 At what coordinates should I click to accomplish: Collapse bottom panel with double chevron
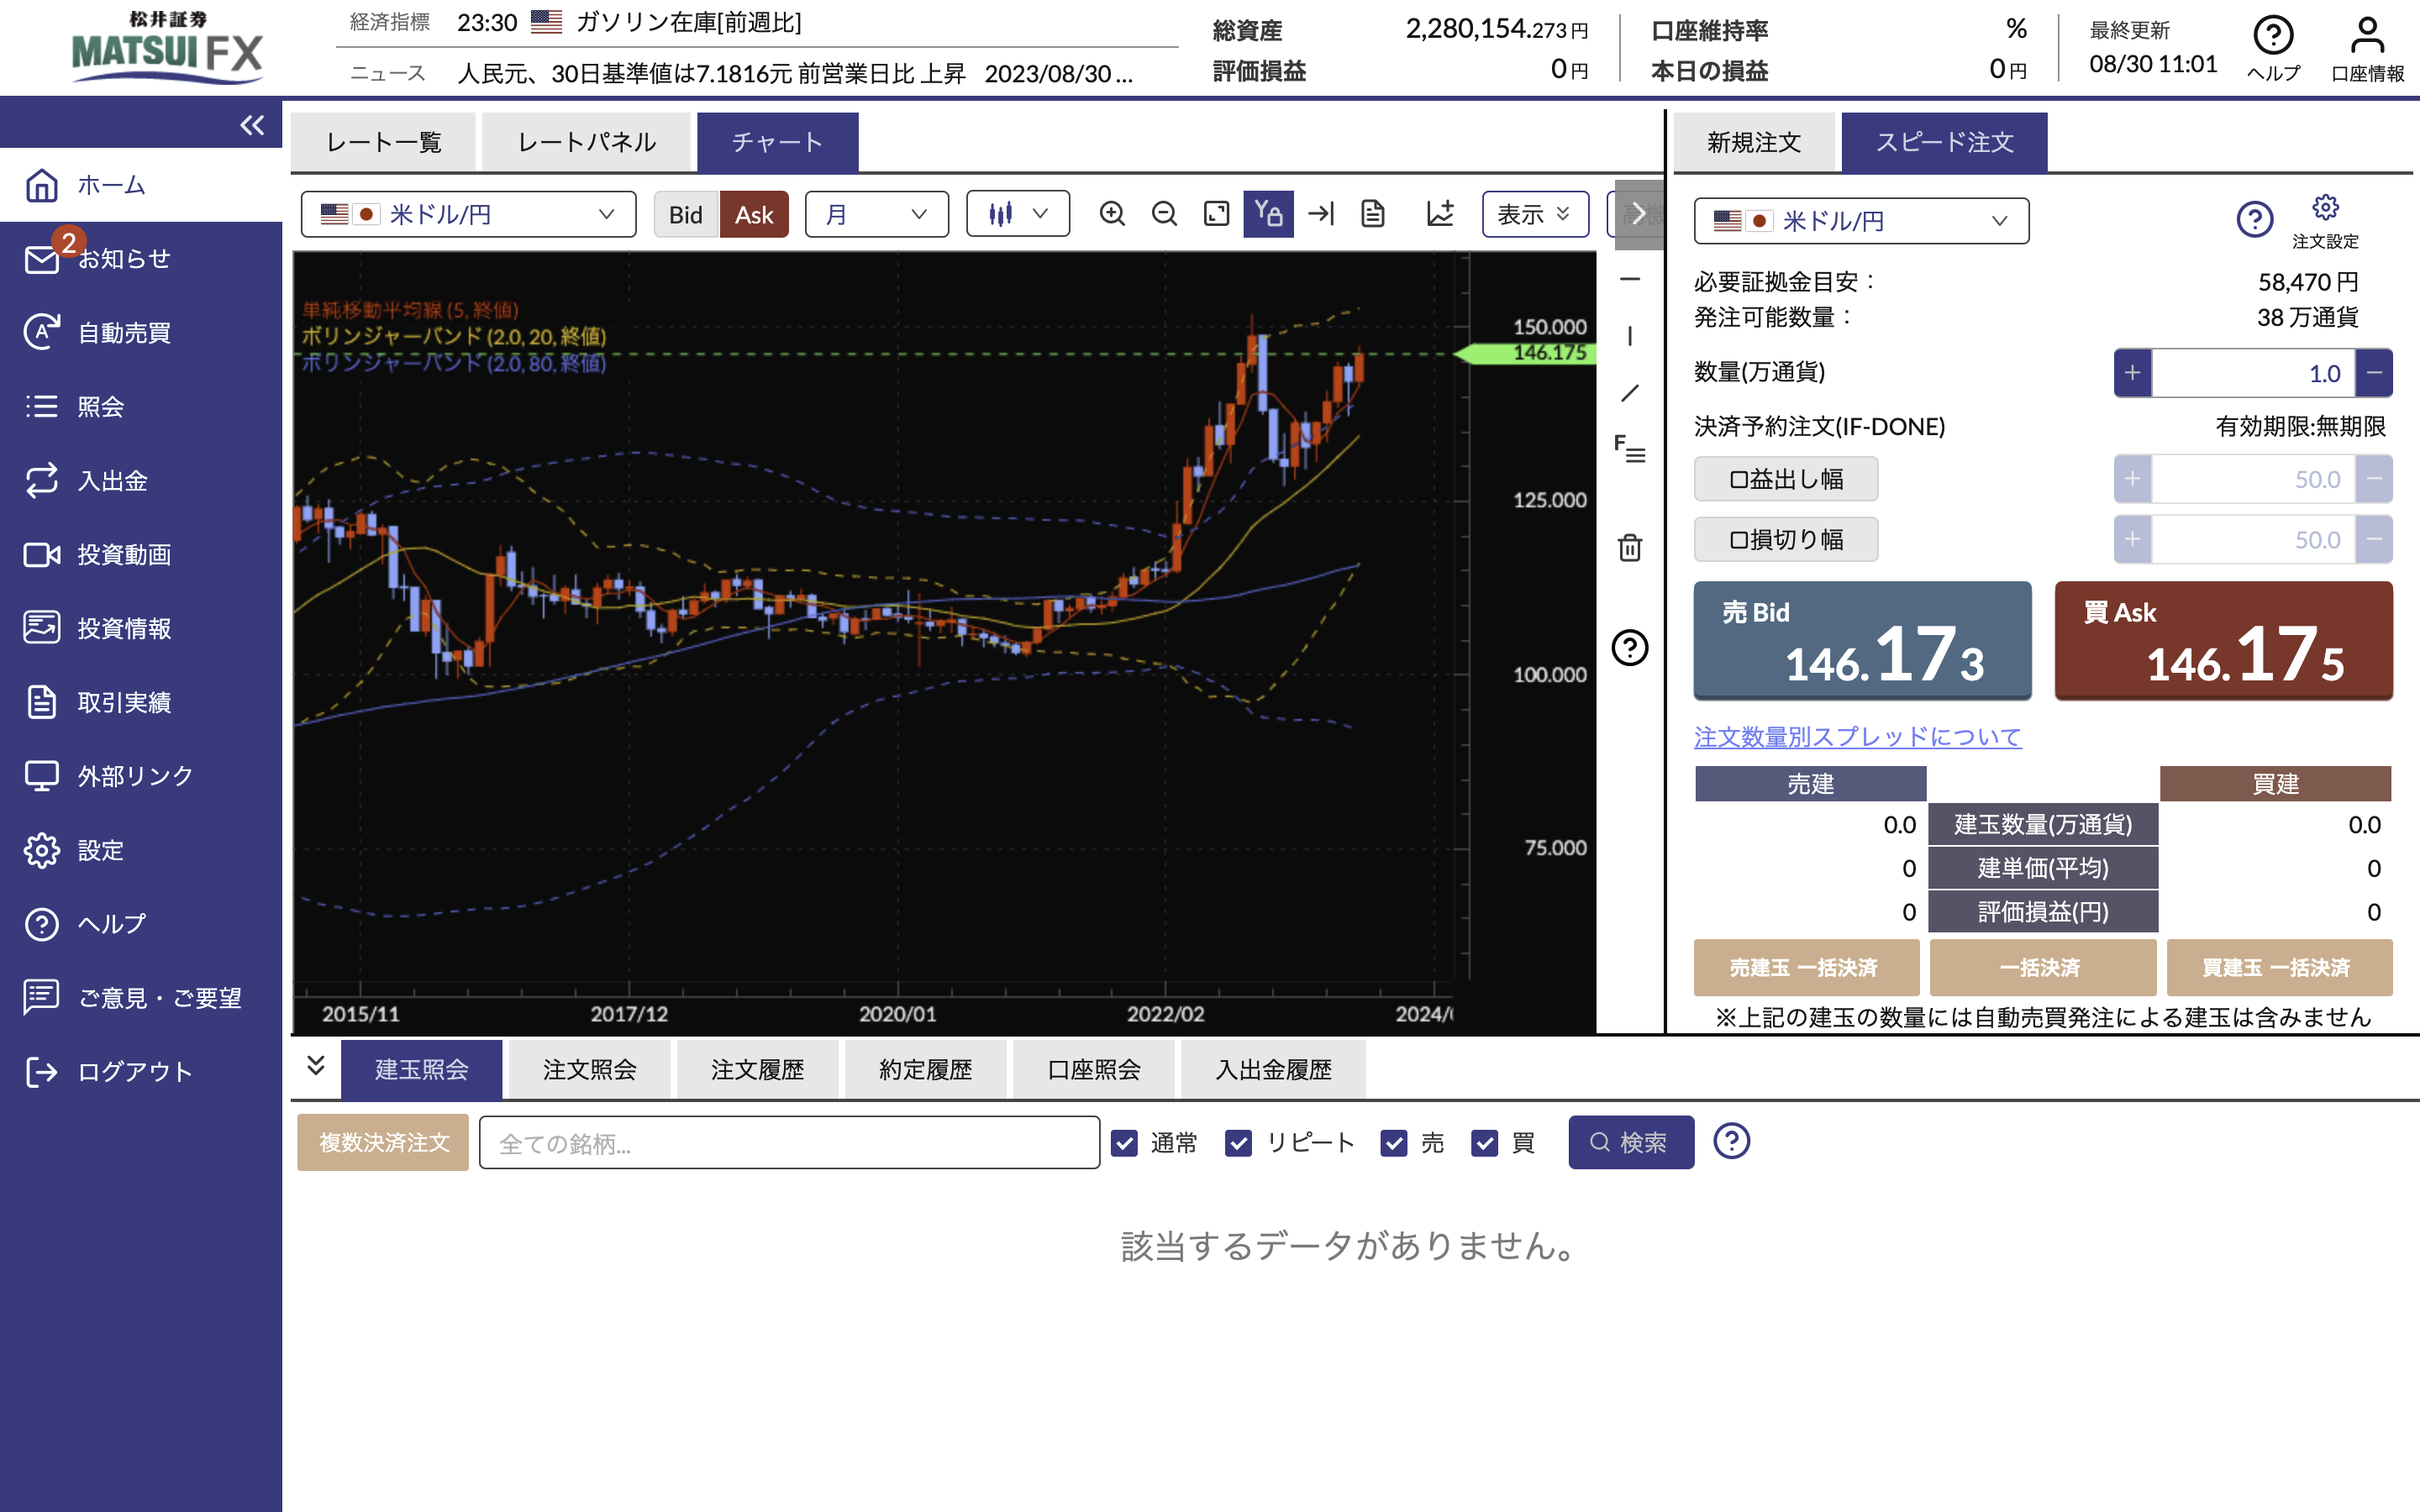click(316, 1066)
